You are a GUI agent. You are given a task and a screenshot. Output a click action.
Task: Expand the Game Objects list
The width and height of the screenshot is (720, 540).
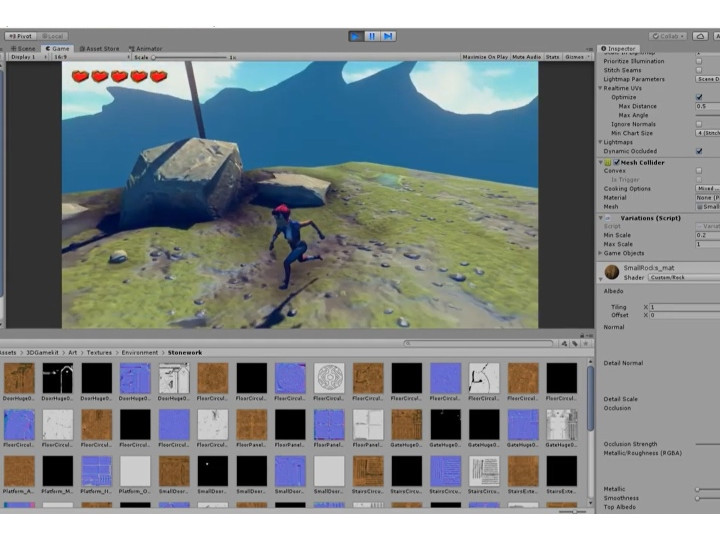[600, 253]
